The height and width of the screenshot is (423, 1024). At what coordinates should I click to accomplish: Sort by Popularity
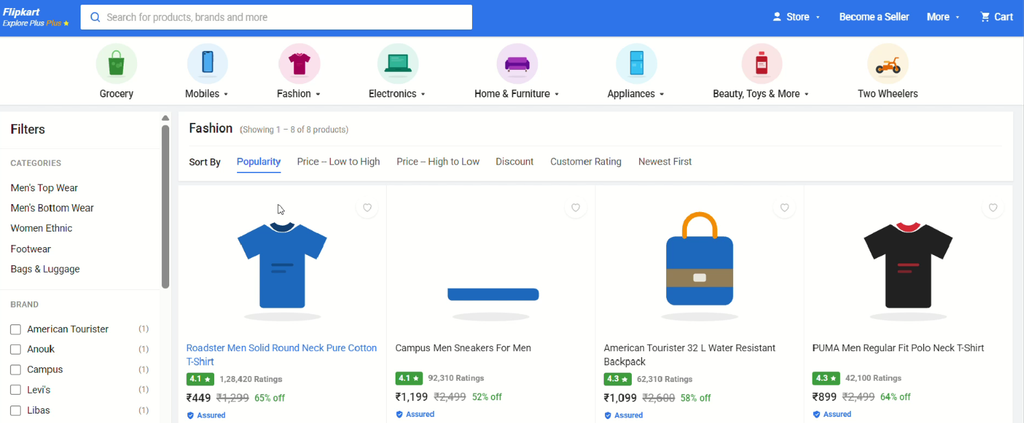point(259,162)
